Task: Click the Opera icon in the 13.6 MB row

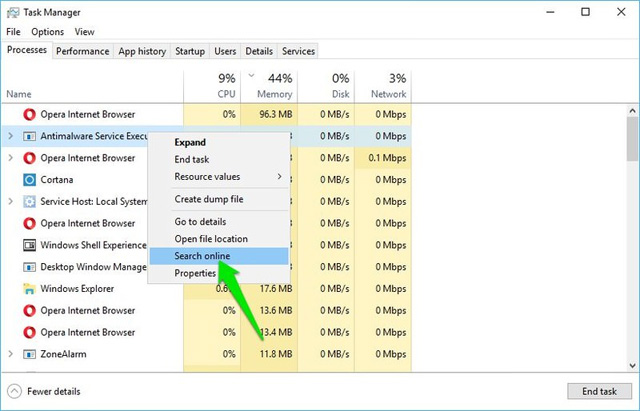Action: pyautogui.click(x=29, y=311)
